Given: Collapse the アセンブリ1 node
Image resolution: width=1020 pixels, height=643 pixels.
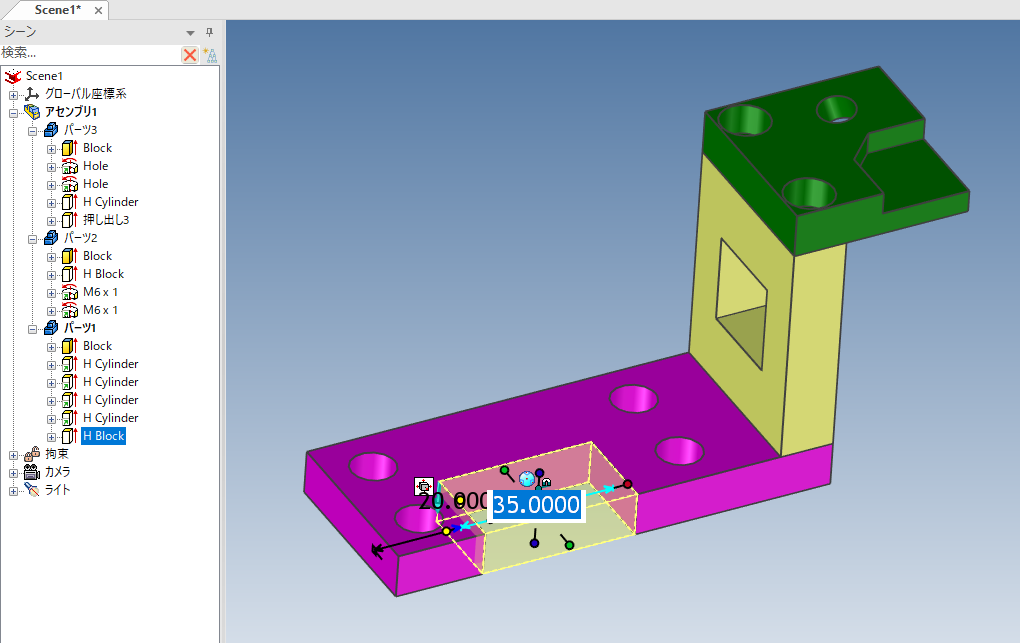Looking at the screenshot, I should tap(13, 112).
